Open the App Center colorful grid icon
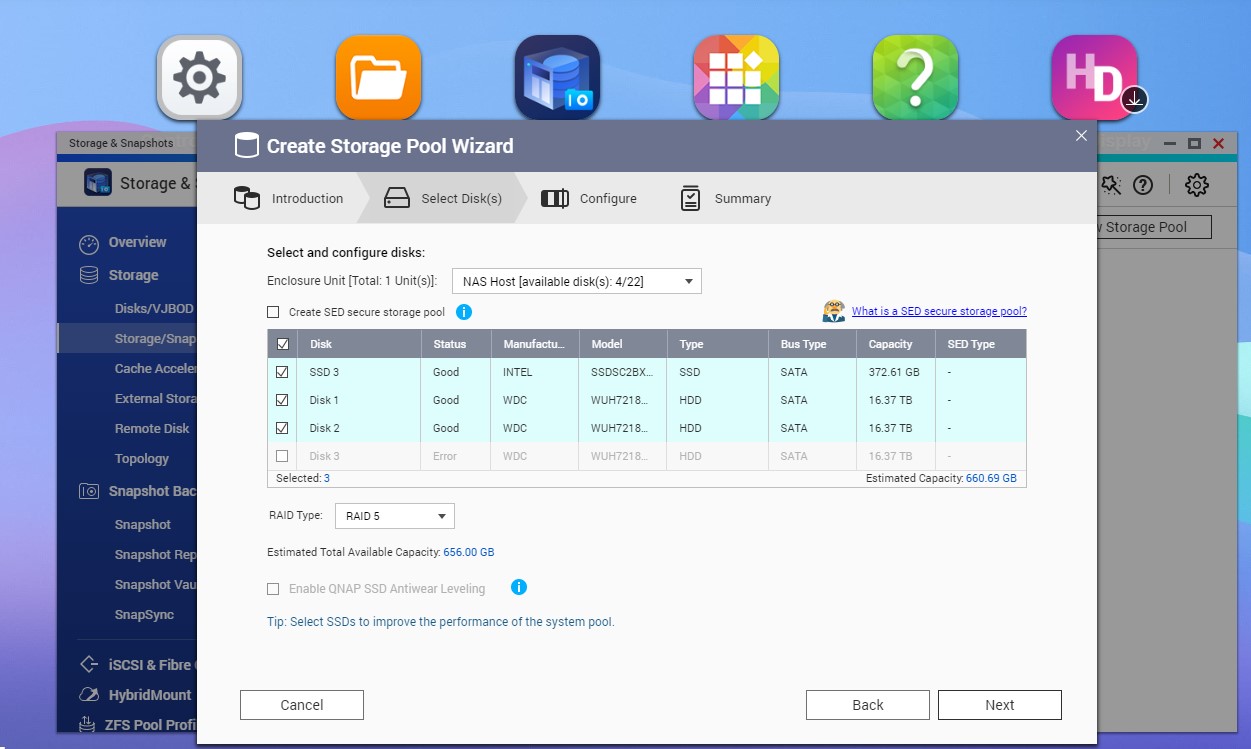1251x749 pixels. (x=736, y=78)
